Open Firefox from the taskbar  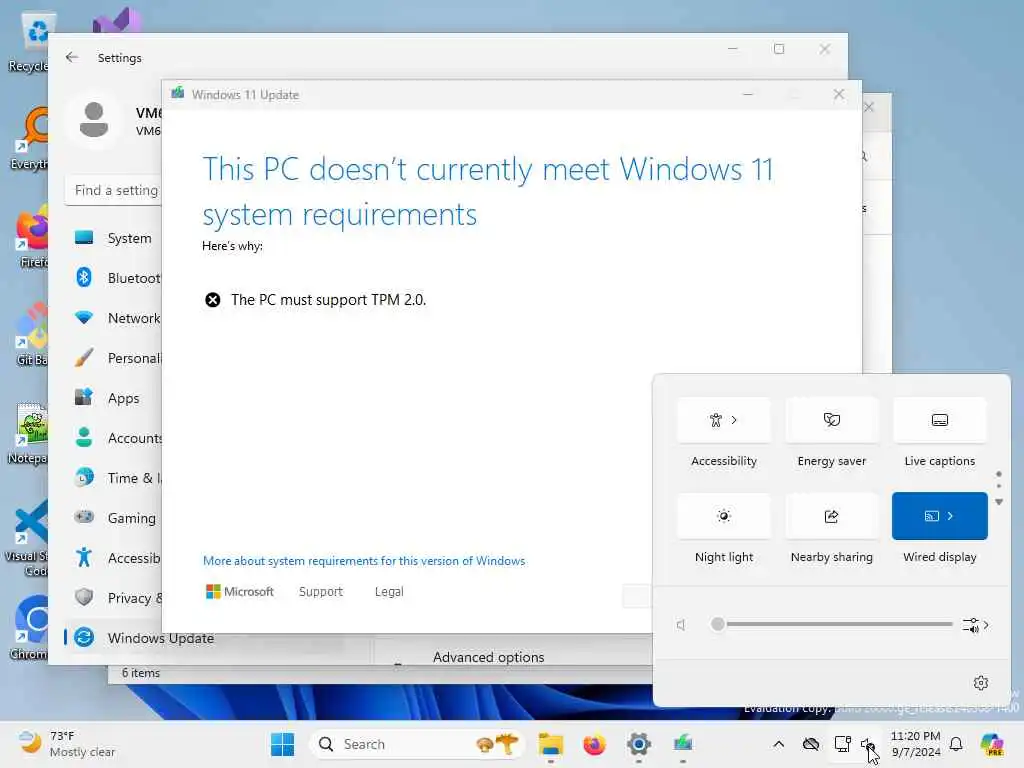[x=594, y=744]
